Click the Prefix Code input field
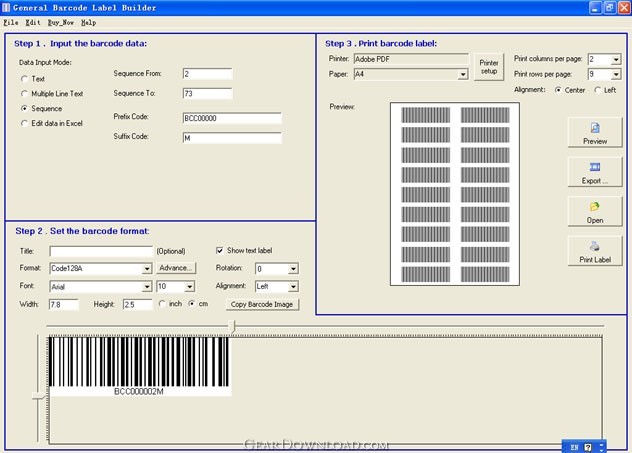 point(232,118)
